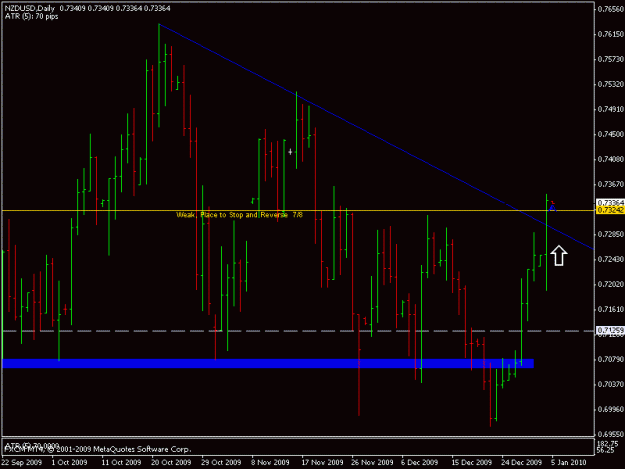Click the '11 Oct 2009' date label
Screen dimensions: 625x469
point(121,462)
